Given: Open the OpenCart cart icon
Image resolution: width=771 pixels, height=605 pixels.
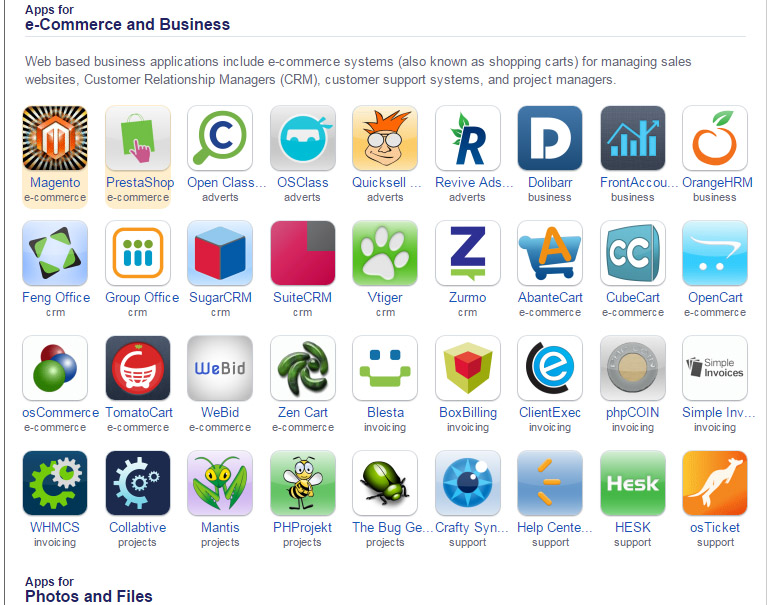Looking at the screenshot, I should (x=715, y=253).
